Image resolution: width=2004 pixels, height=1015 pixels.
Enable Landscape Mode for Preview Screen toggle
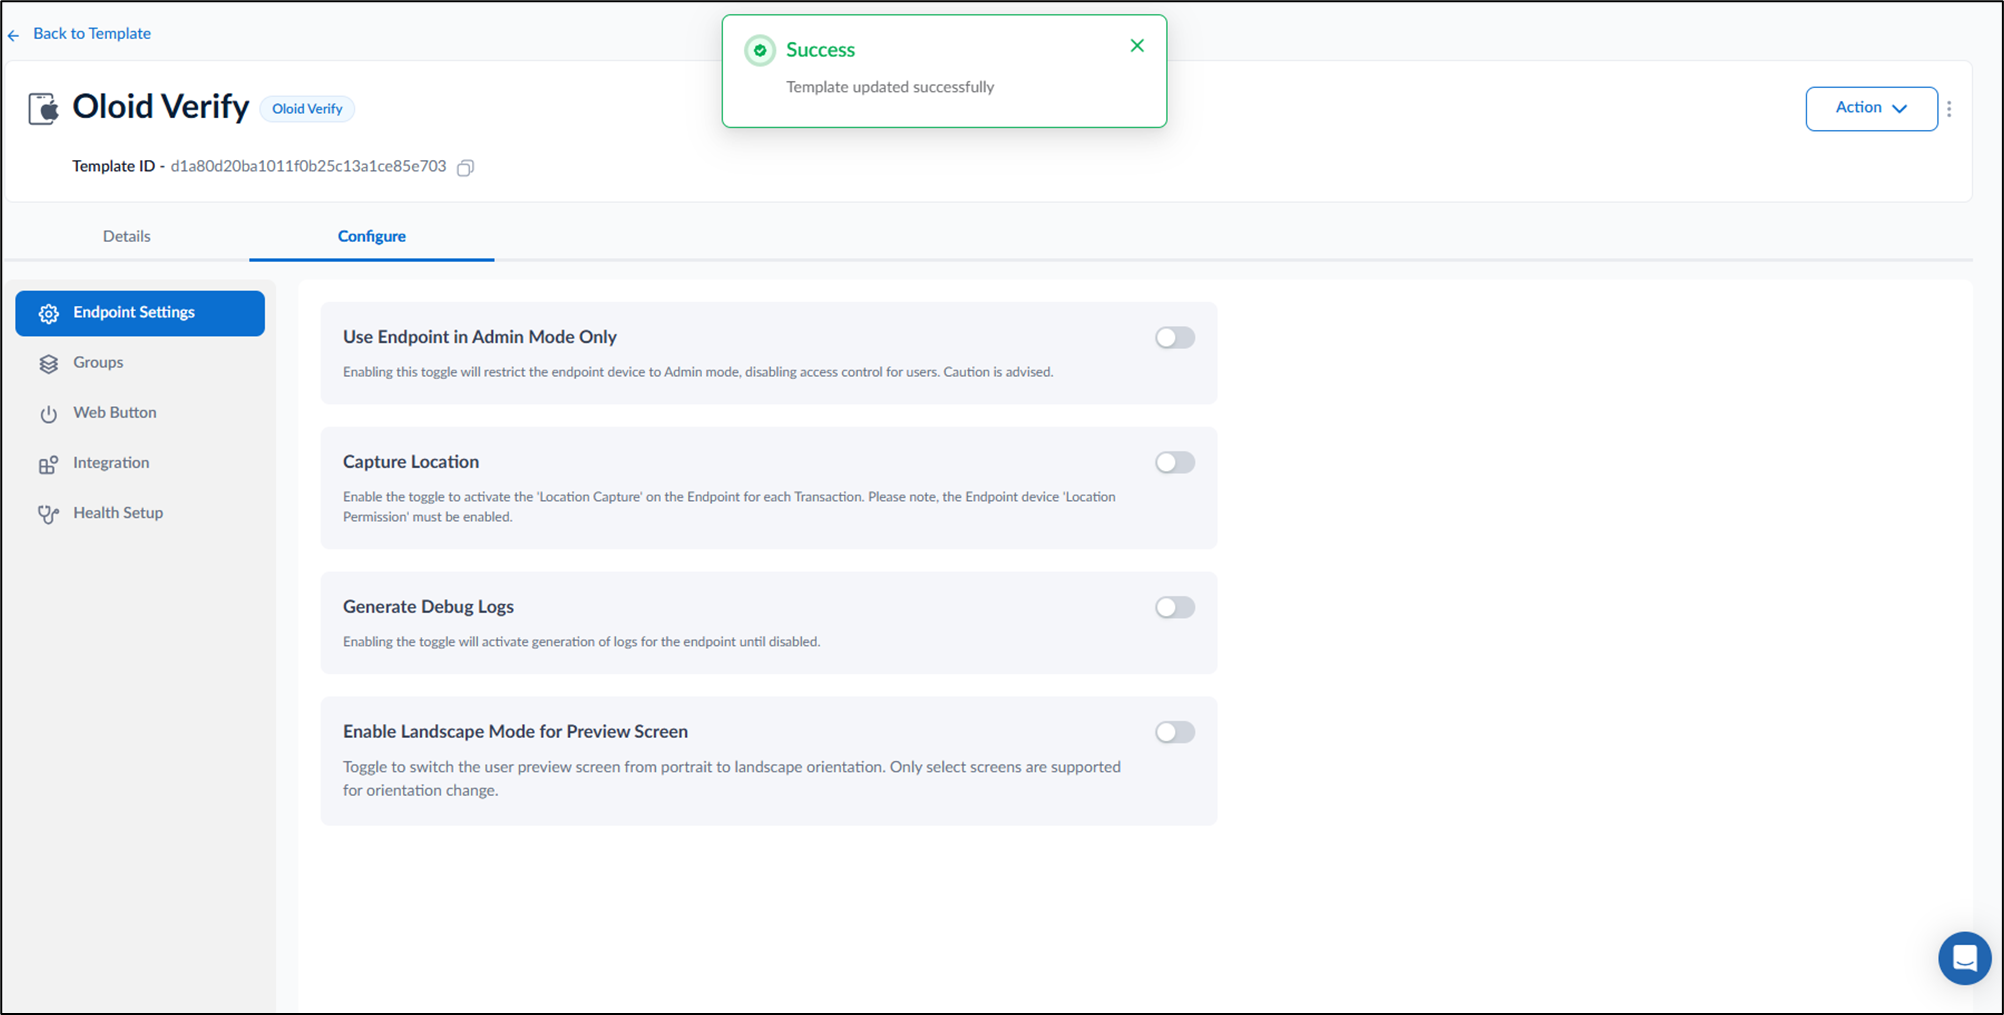[1175, 733]
